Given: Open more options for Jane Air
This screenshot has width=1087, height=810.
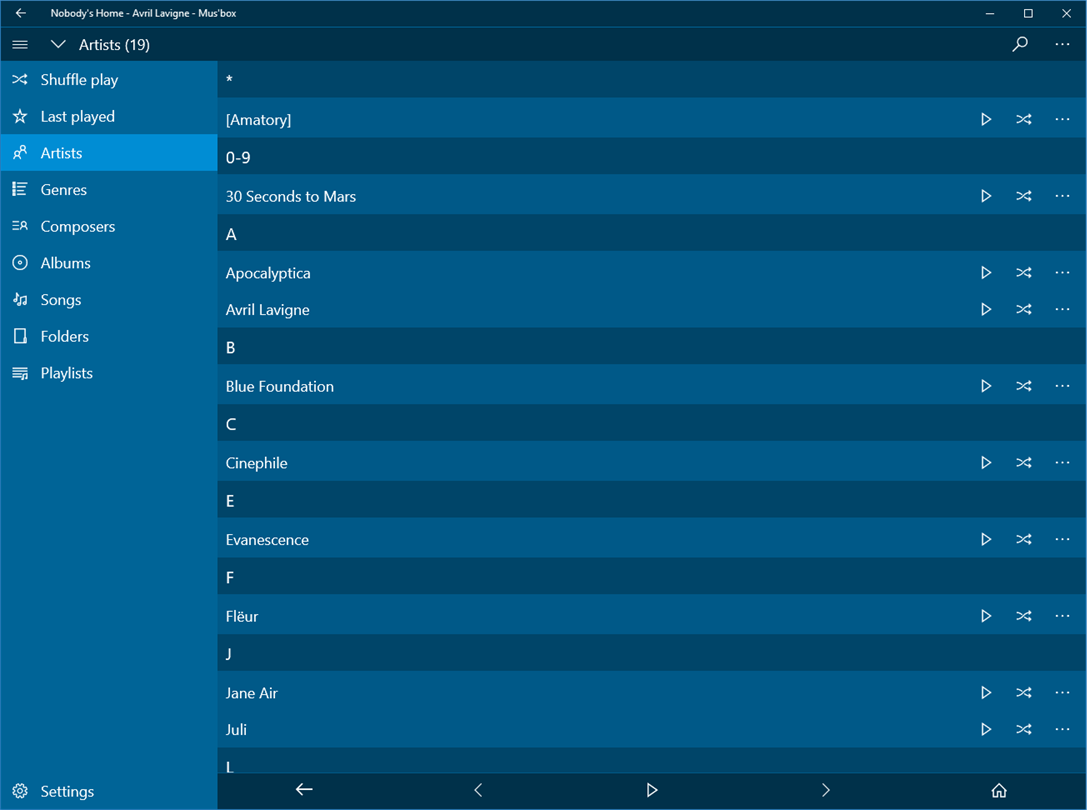Looking at the screenshot, I should (1062, 693).
